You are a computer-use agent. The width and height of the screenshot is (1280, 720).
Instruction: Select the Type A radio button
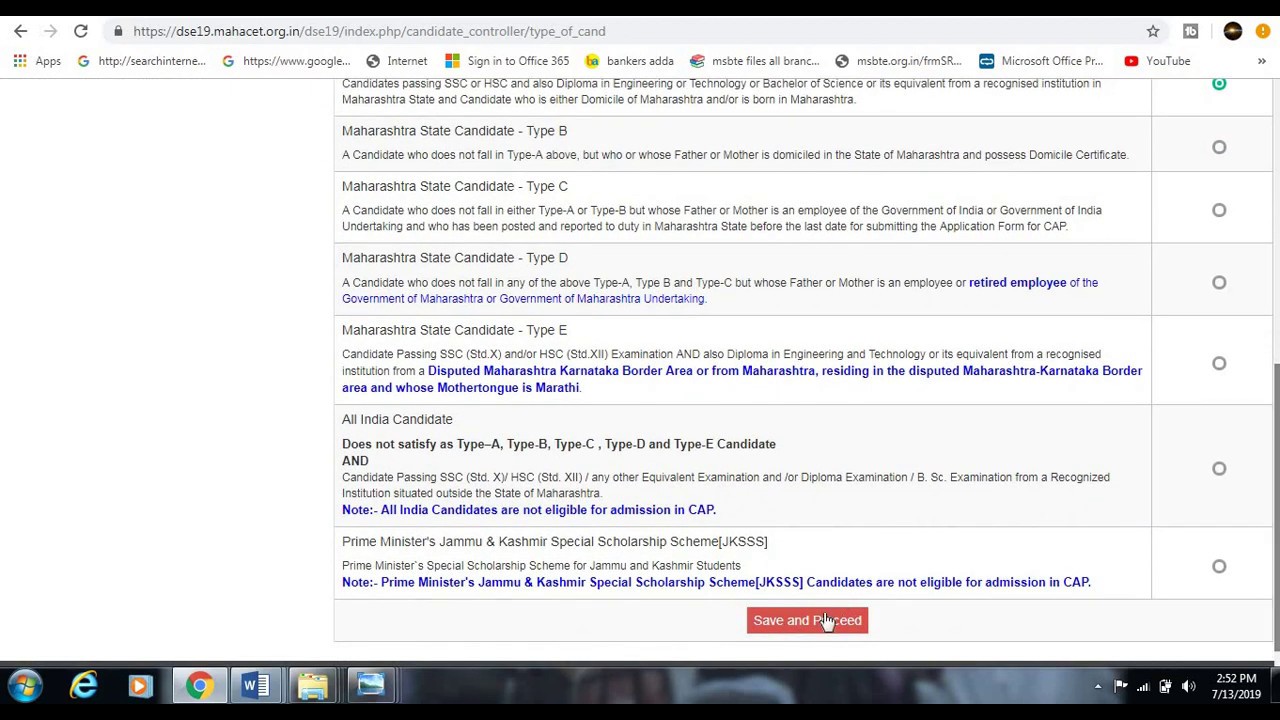[1219, 83]
